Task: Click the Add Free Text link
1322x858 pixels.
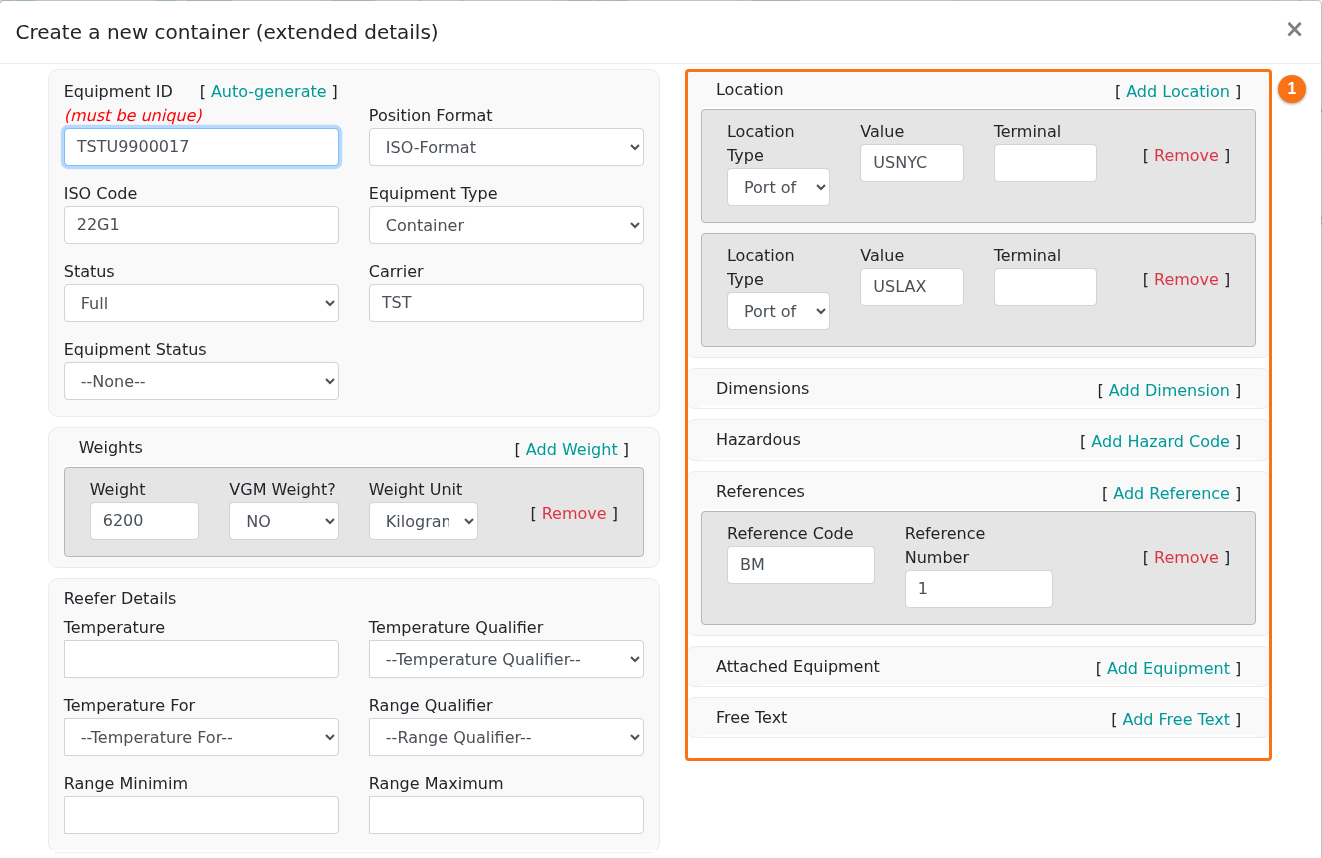Action: coord(1176,719)
